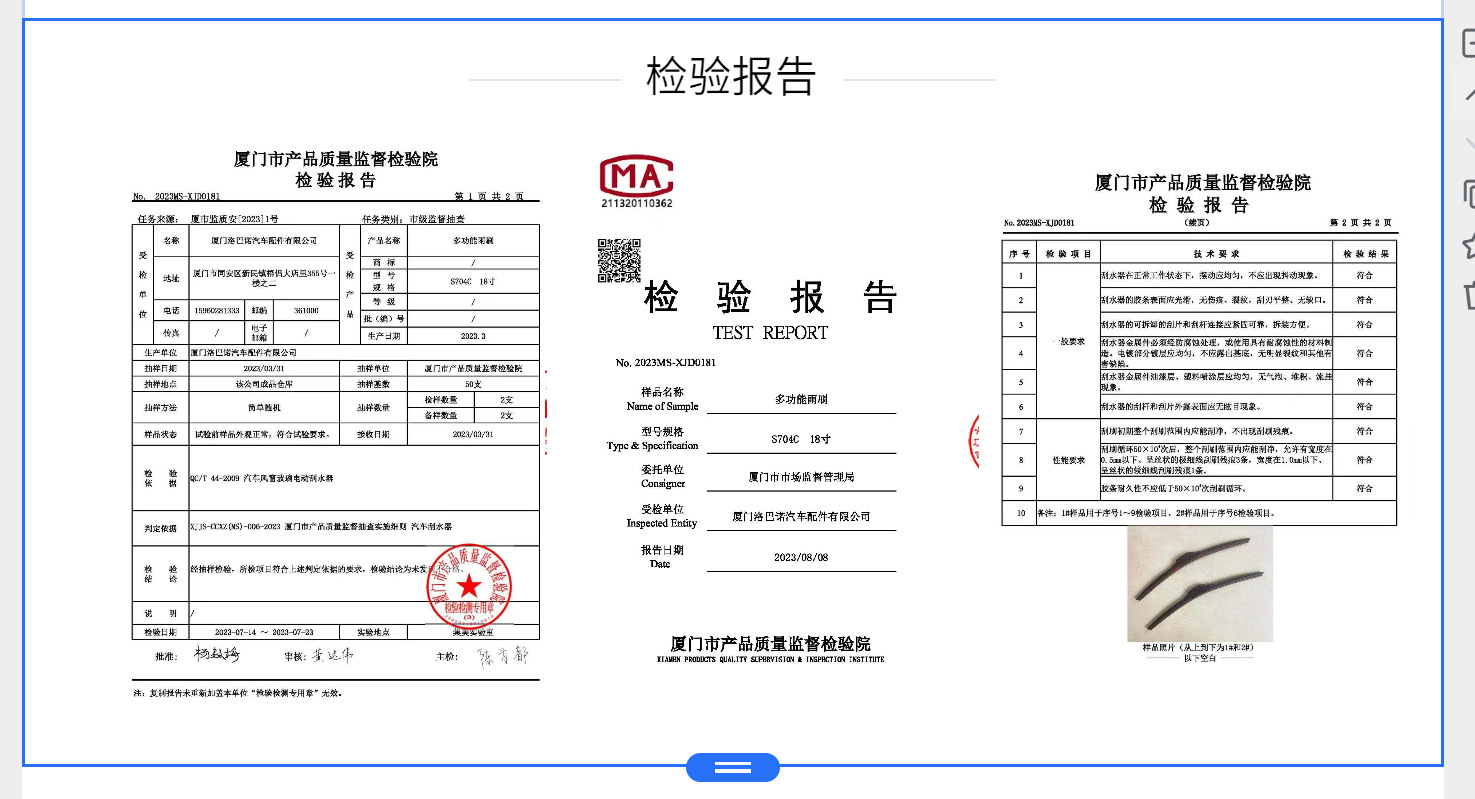Viewport: 1475px width, 799px height.
Task: Click the "性能要求" category cell
Action: click(x=1069, y=461)
